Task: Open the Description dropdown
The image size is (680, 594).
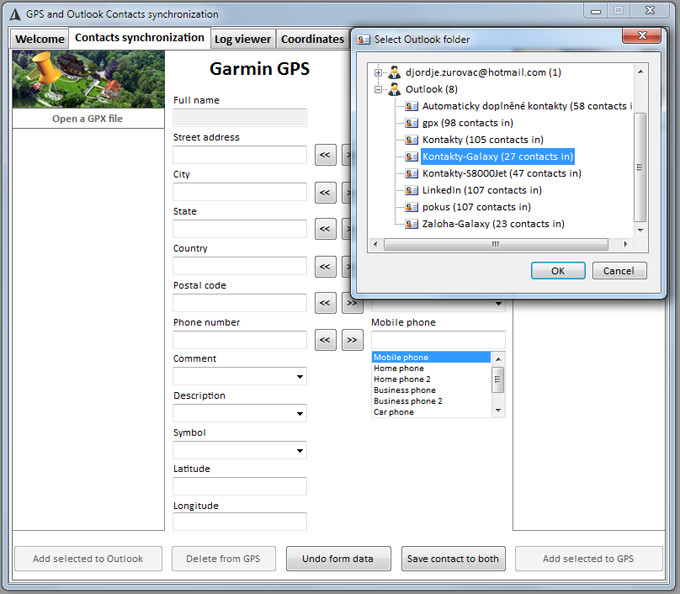Action: (x=300, y=413)
